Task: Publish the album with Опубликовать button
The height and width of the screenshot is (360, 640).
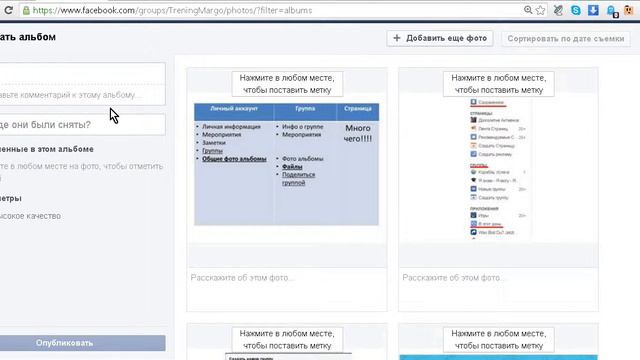Action: point(82,343)
